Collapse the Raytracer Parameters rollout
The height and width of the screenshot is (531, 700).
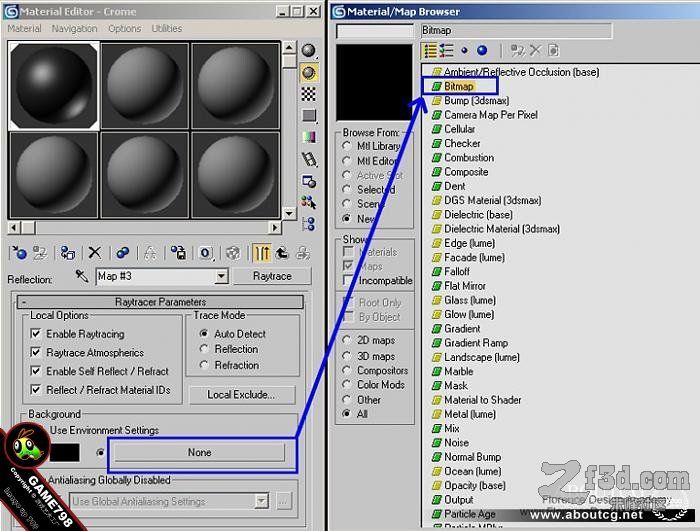tap(160, 302)
